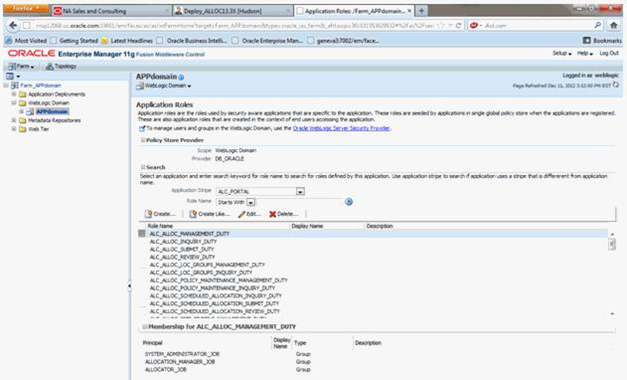Expand the Metadata Repositories node

tap(14, 120)
